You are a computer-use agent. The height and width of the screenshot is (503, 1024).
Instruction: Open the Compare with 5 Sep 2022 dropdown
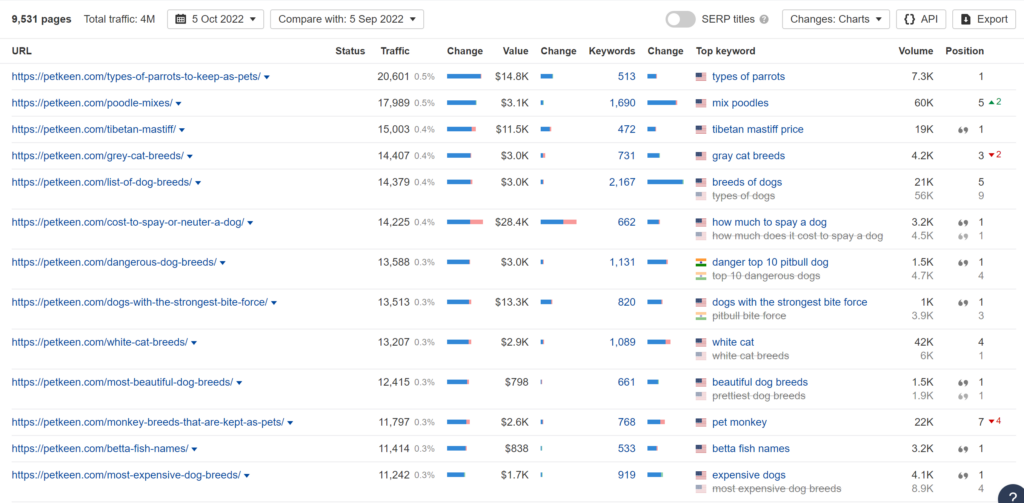click(x=347, y=19)
